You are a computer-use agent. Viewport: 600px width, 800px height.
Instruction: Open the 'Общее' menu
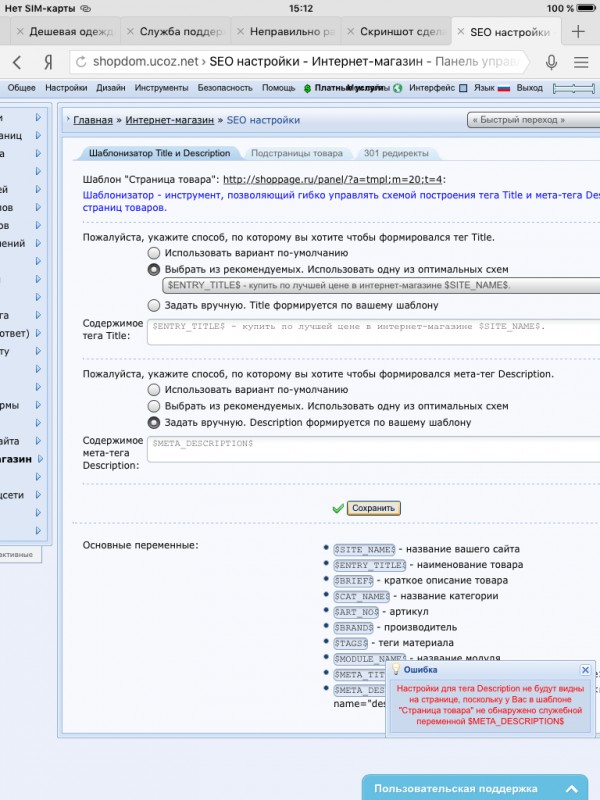21,88
